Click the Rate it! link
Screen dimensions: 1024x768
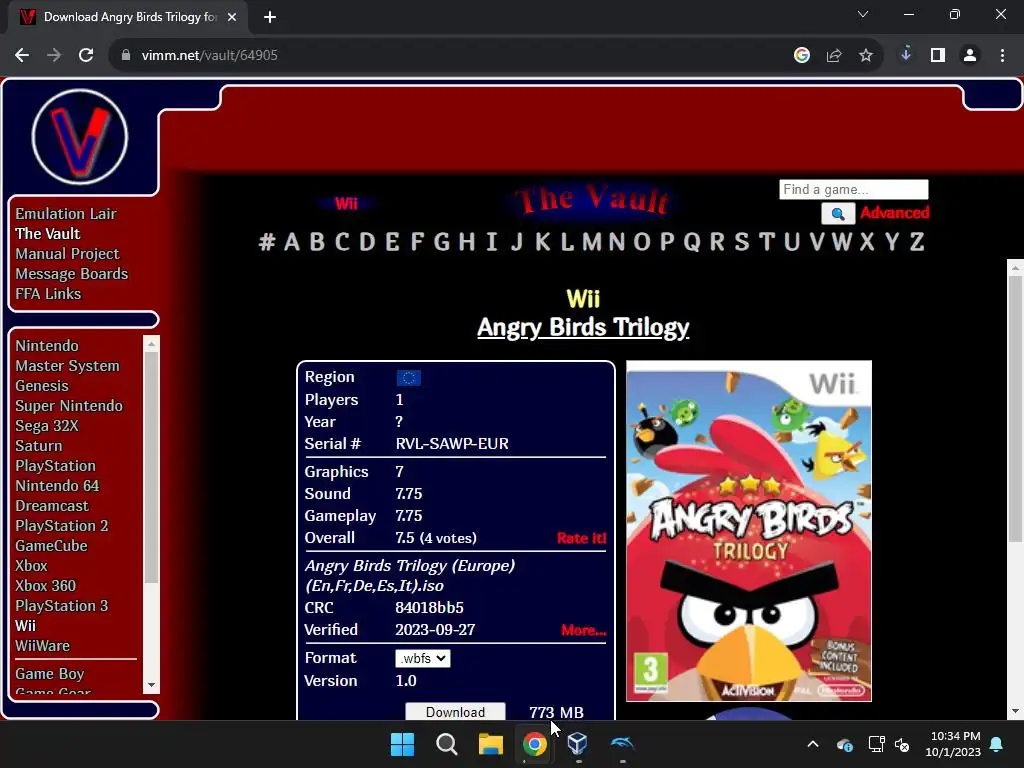(581, 538)
